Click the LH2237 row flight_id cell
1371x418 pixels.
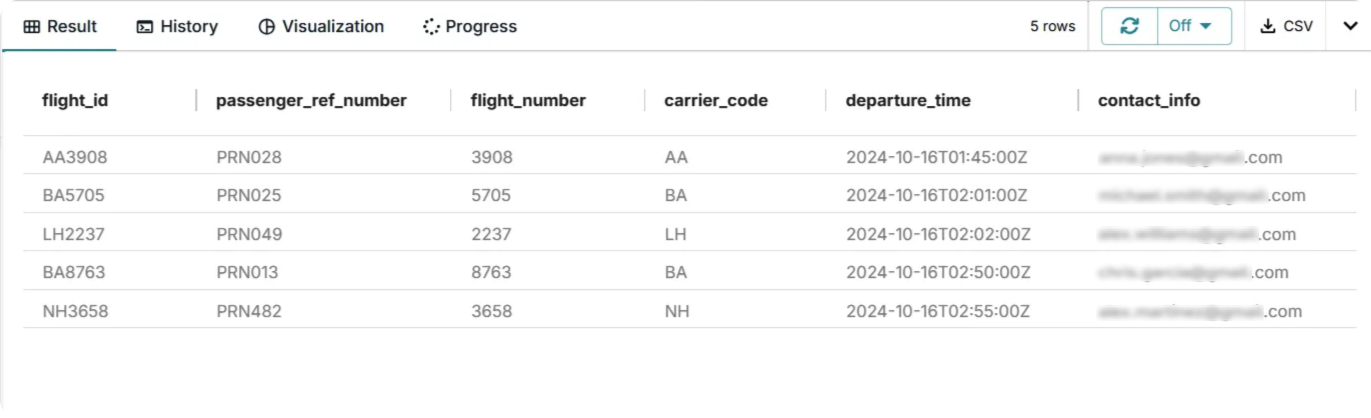click(74, 234)
